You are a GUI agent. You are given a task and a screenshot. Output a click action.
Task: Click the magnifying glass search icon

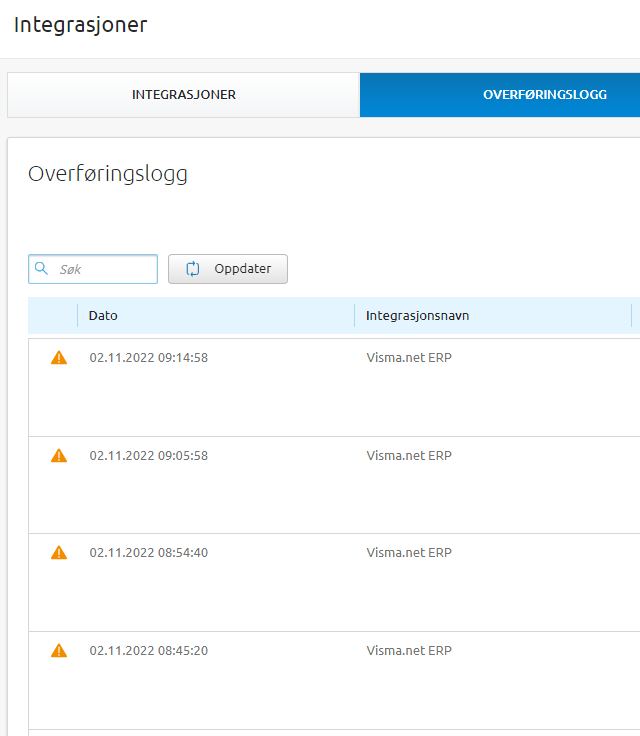tap(41, 268)
